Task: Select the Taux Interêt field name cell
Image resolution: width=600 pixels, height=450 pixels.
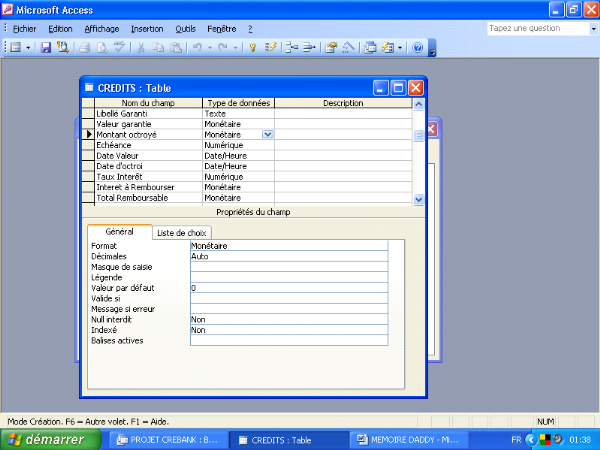Action: coord(148,176)
